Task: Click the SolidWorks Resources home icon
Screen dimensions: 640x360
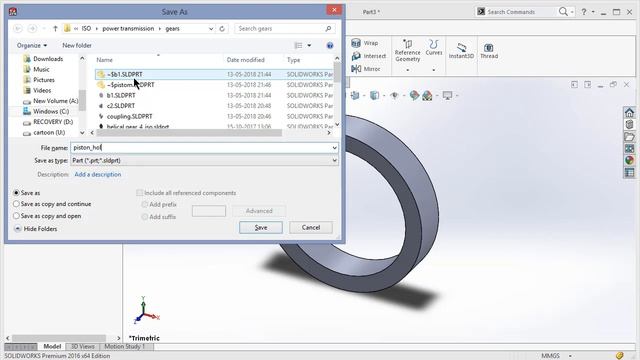Action: (x=629, y=113)
